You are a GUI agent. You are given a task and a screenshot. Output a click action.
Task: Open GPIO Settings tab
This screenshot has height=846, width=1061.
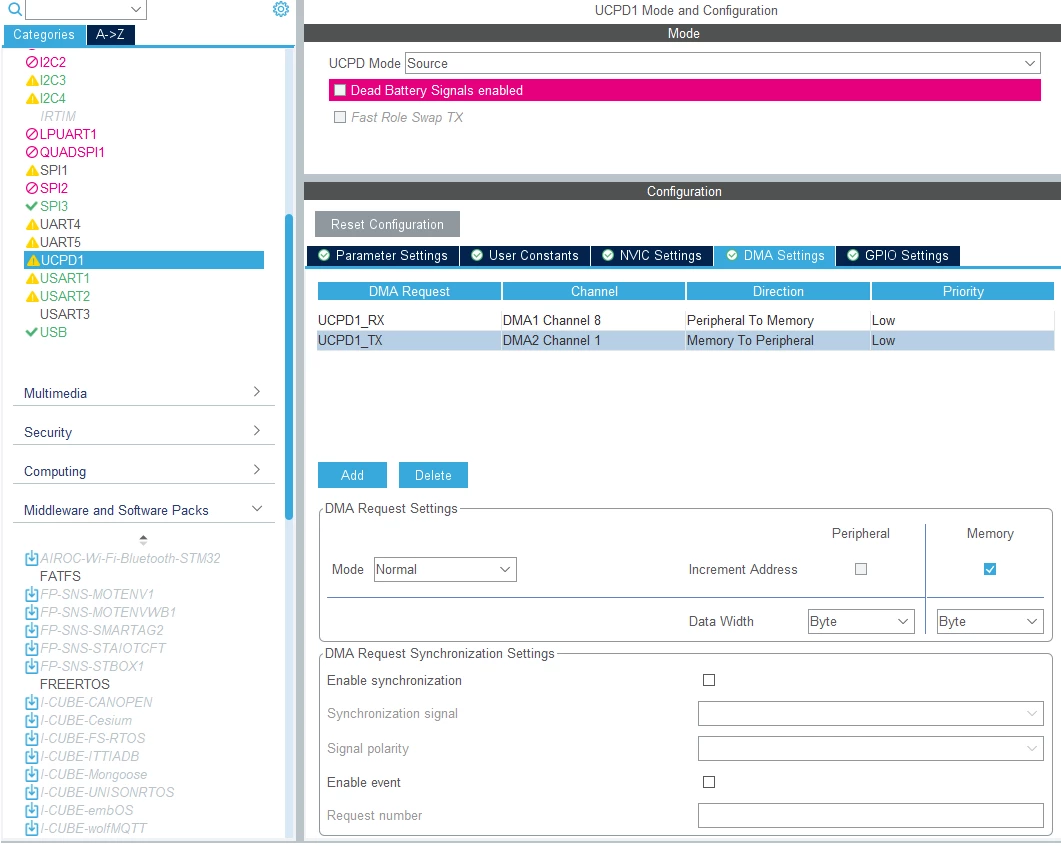[897, 256]
